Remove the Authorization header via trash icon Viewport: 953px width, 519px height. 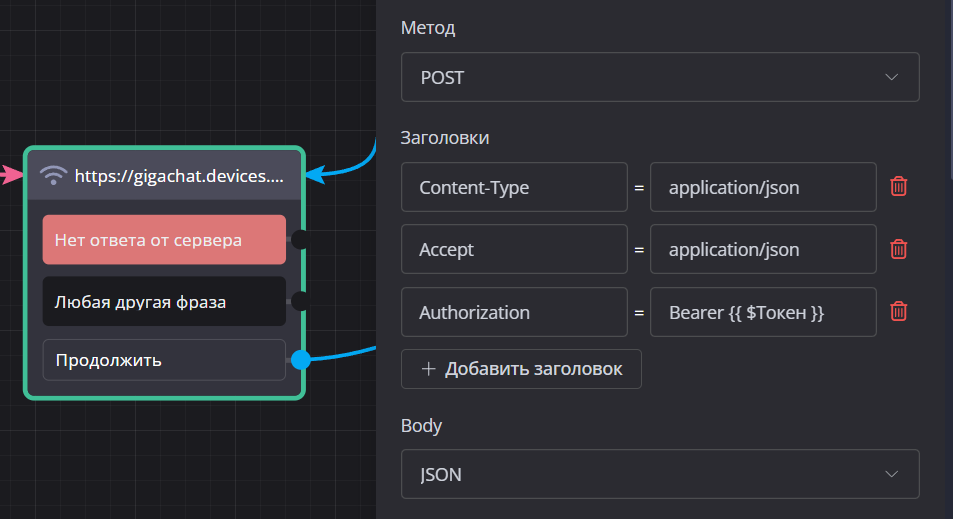click(x=898, y=312)
